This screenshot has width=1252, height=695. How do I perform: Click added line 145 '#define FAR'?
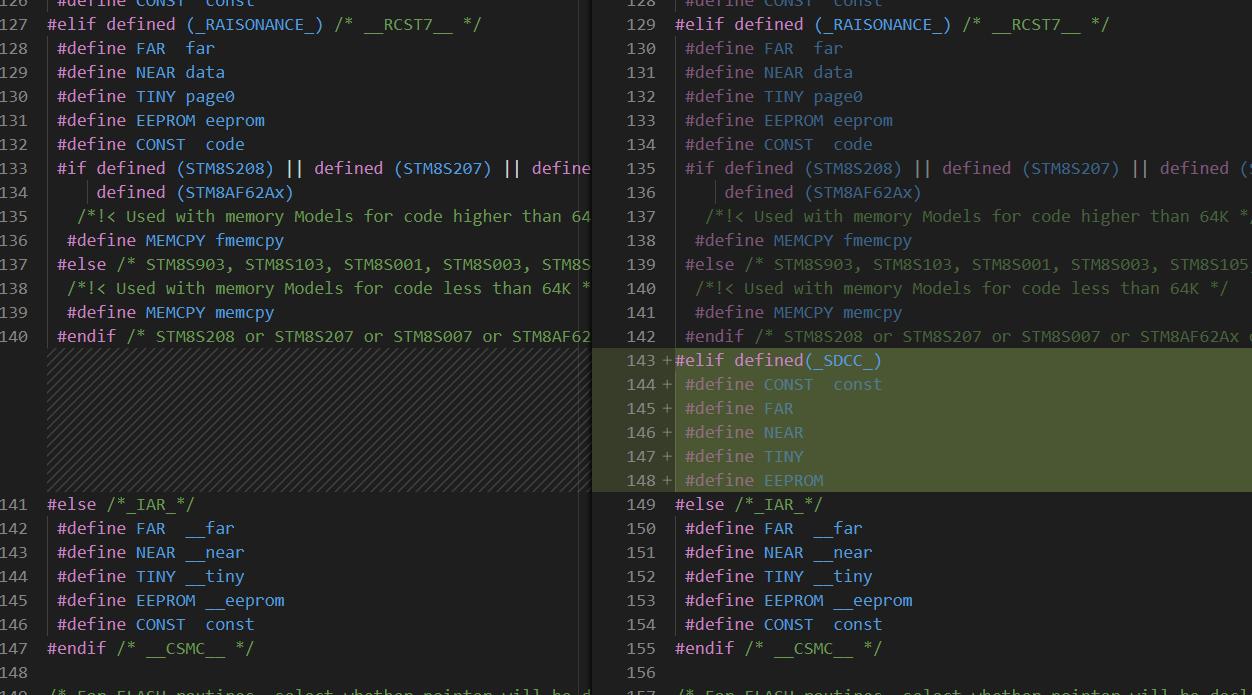pos(739,408)
